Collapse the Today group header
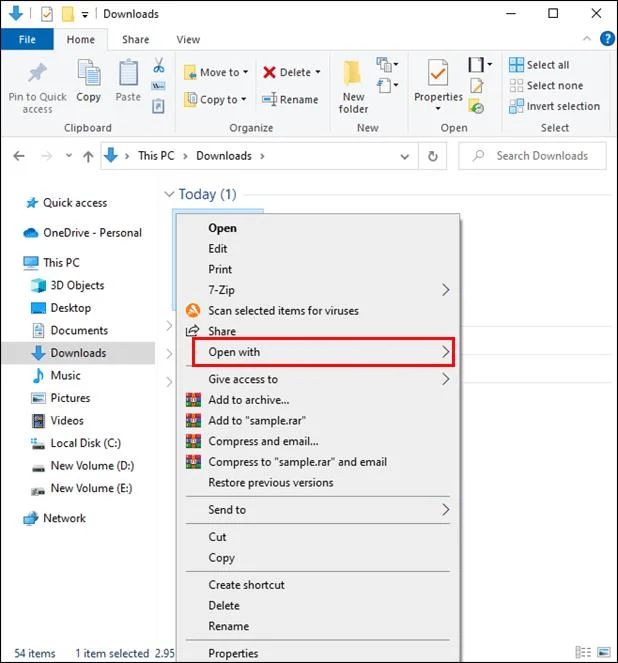This screenshot has width=618, height=663. [168, 194]
